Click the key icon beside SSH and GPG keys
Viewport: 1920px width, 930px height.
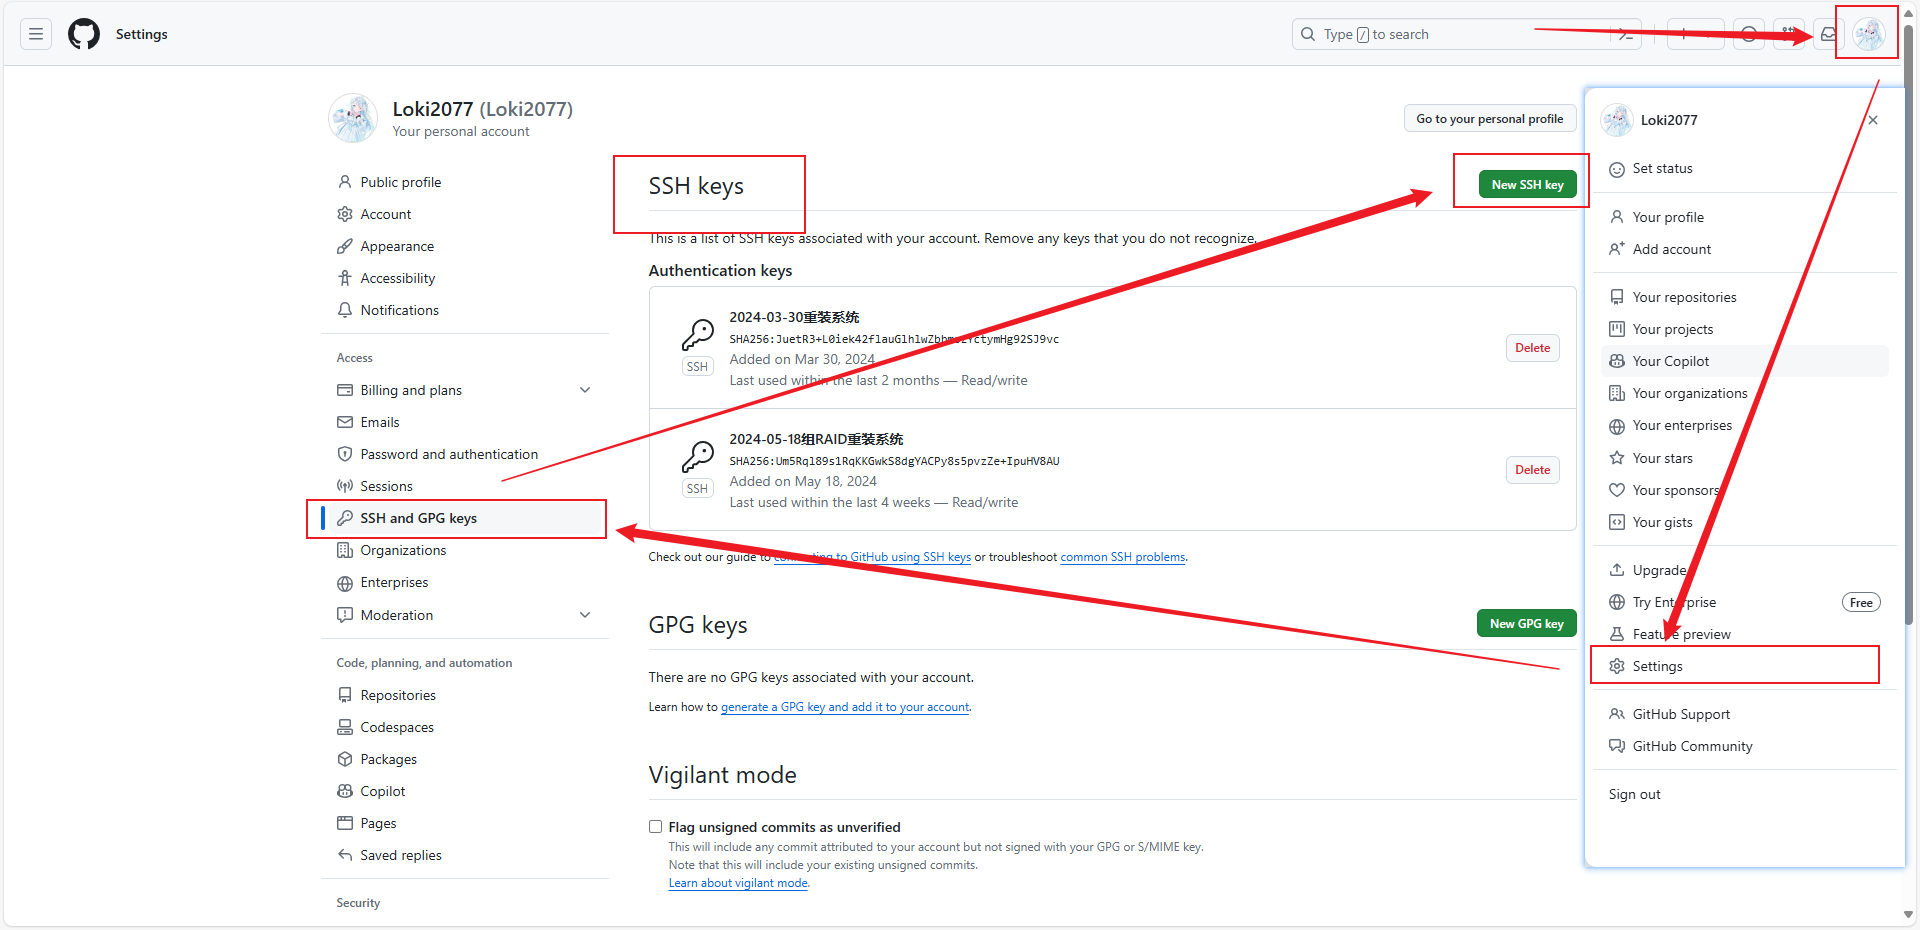point(345,518)
